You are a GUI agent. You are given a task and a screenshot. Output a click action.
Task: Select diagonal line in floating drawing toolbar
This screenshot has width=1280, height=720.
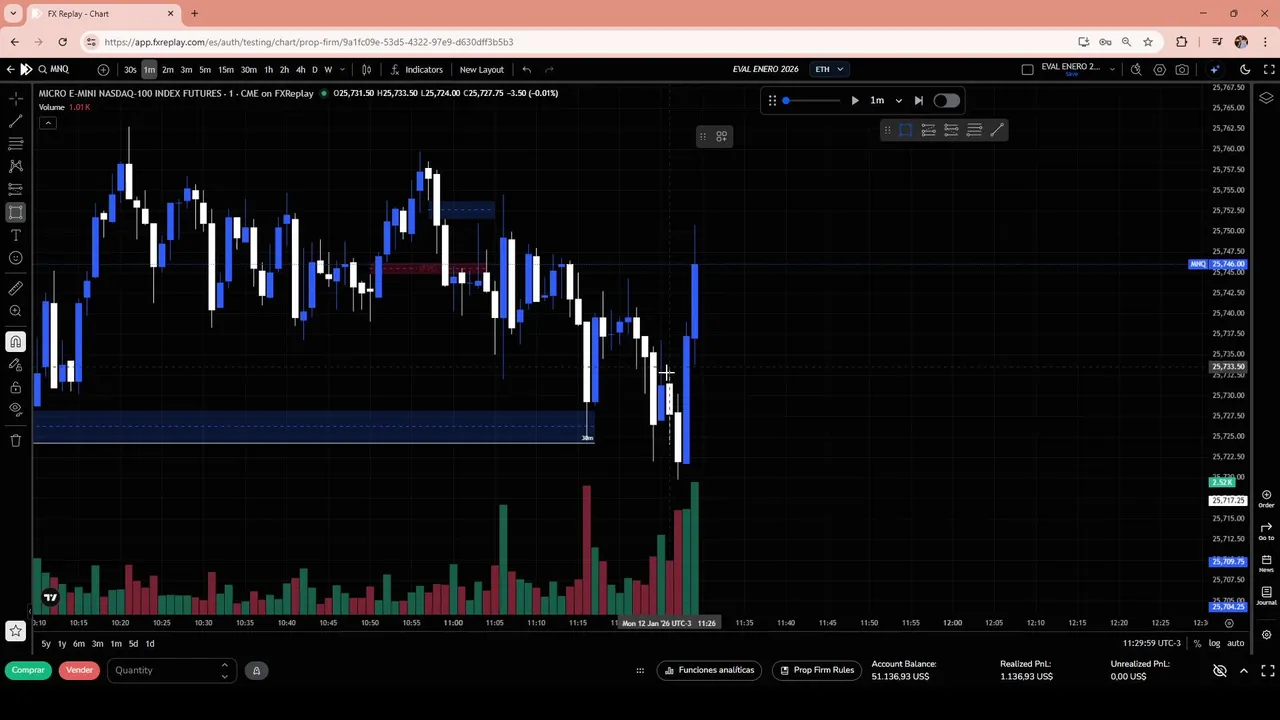pos(997,130)
